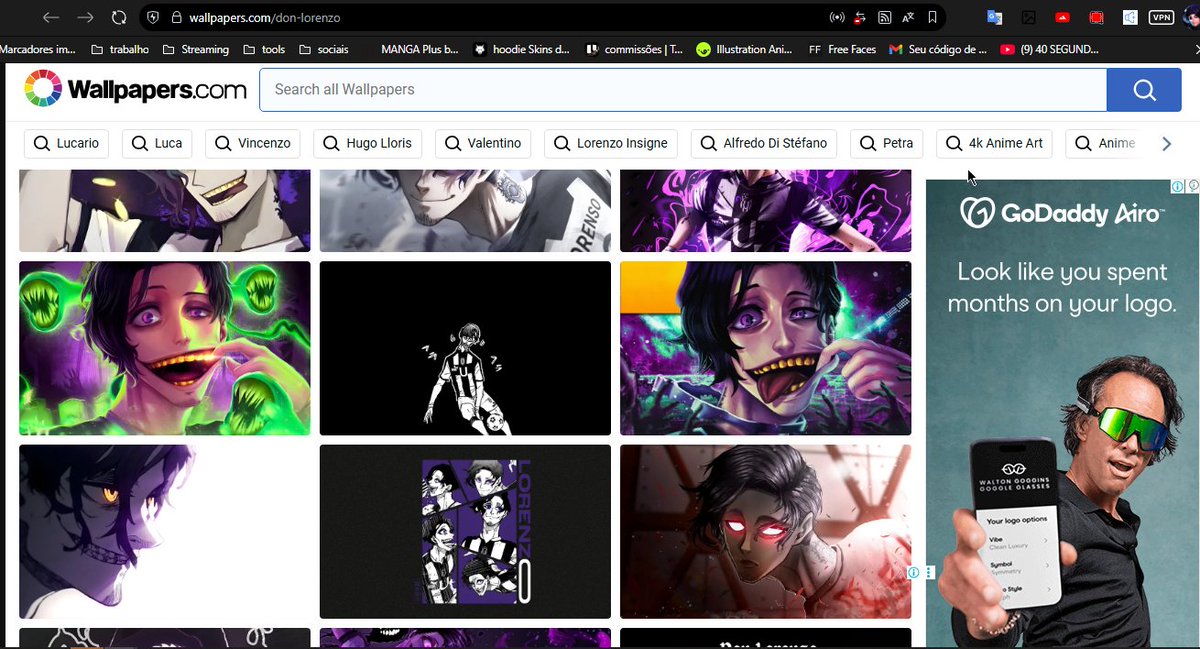The height and width of the screenshot is (649, 1200).
Task: Open the blue sidebar panel extension icon
Action: tap(1129, 17)
